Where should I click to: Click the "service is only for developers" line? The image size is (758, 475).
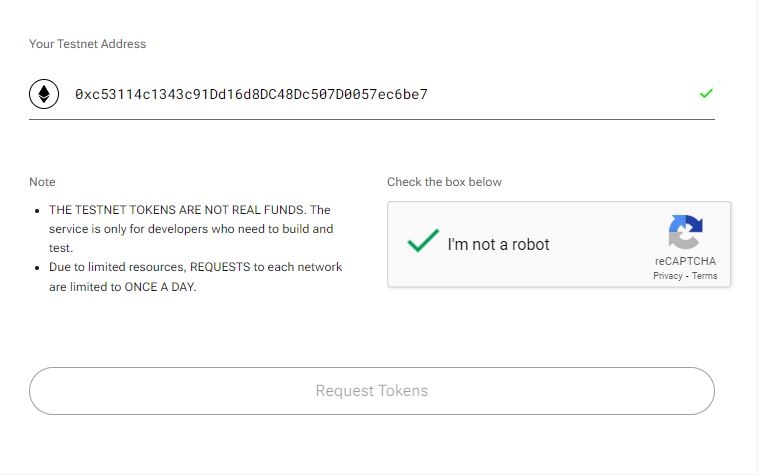[191, 229]
